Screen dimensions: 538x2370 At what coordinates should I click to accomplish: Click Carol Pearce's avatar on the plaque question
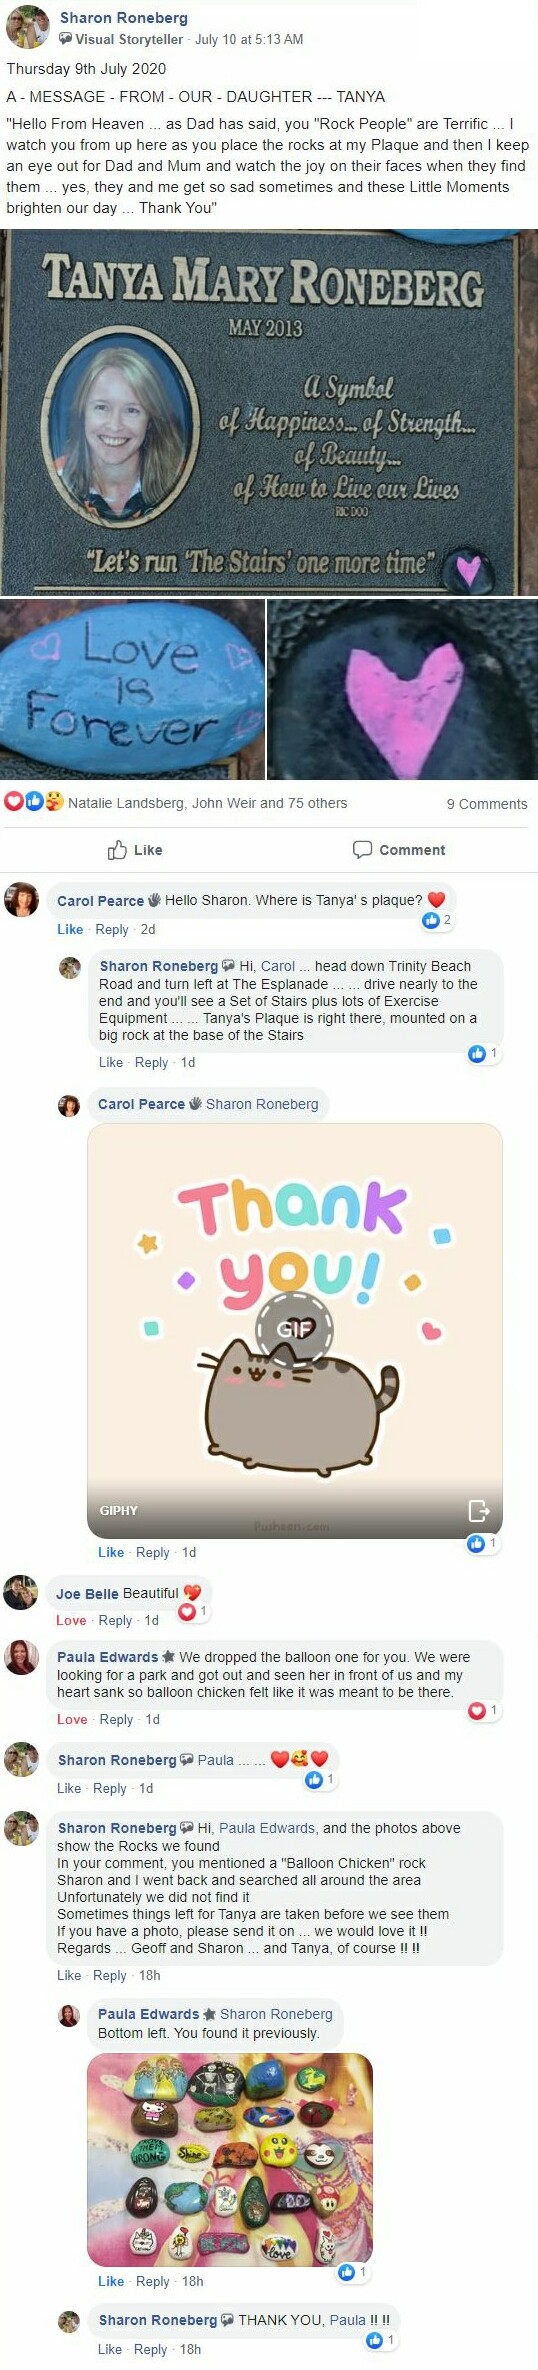pos(22,900)
